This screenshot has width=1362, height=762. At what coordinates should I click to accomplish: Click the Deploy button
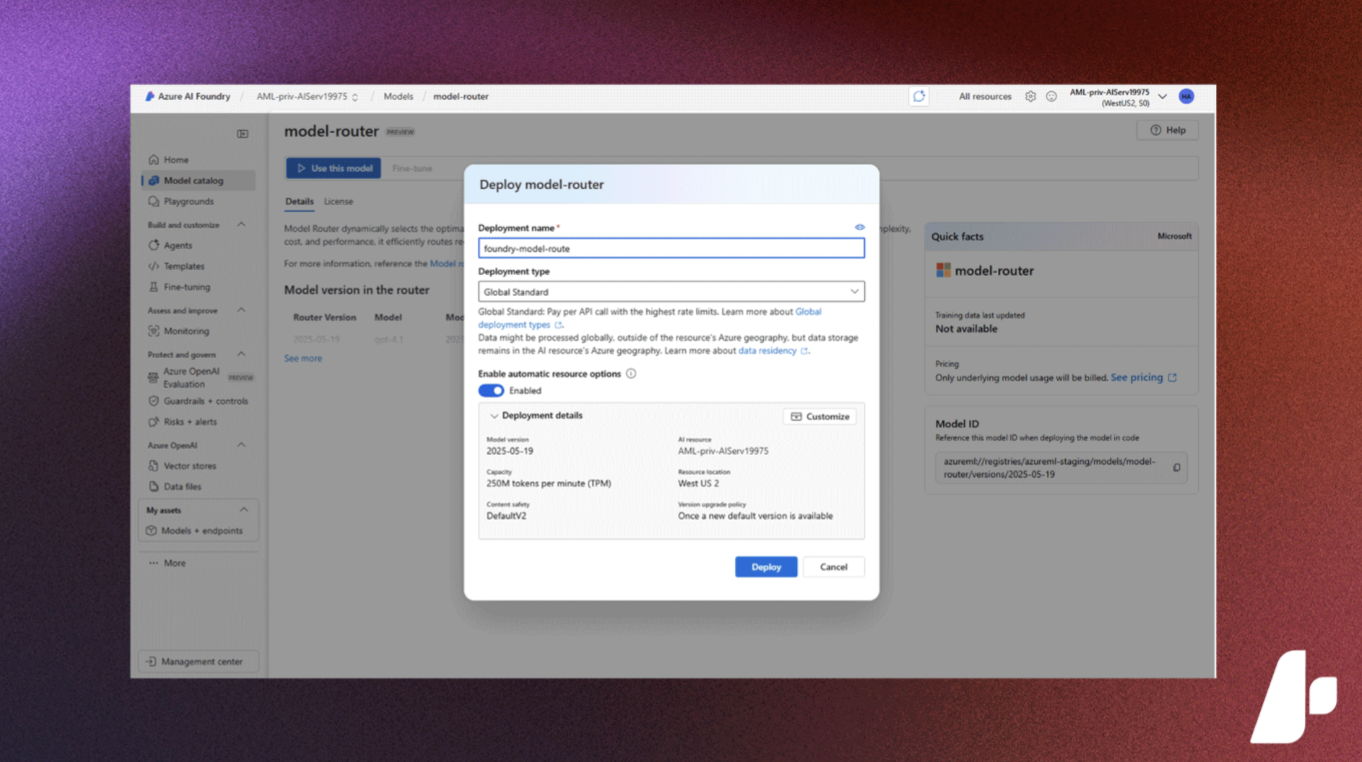coord(766,567)
